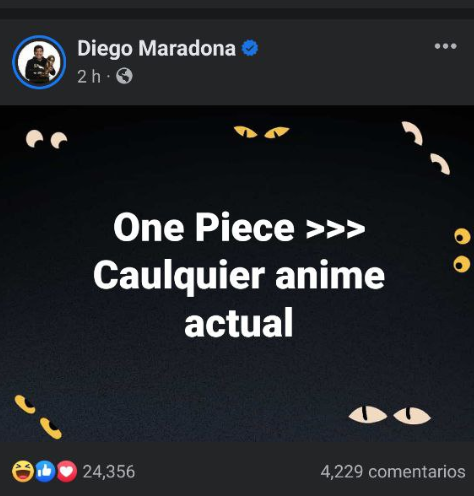Click the blue verified badge

pos(250,48)
